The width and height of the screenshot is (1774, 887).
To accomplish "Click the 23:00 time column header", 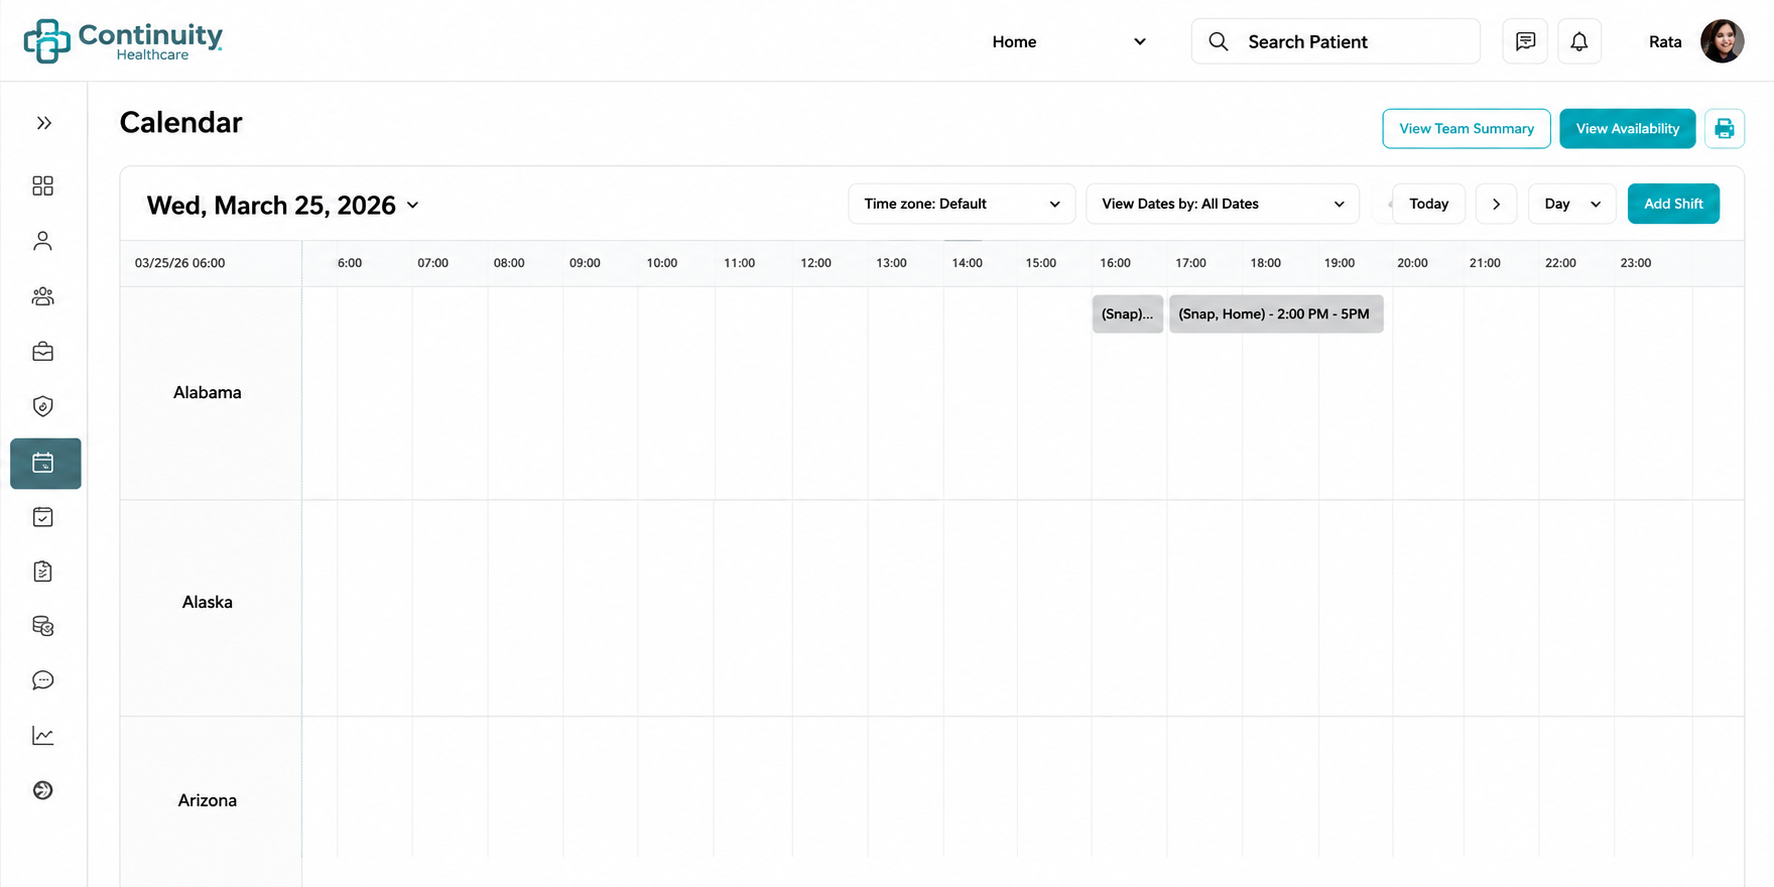I will click(1636, 263).
